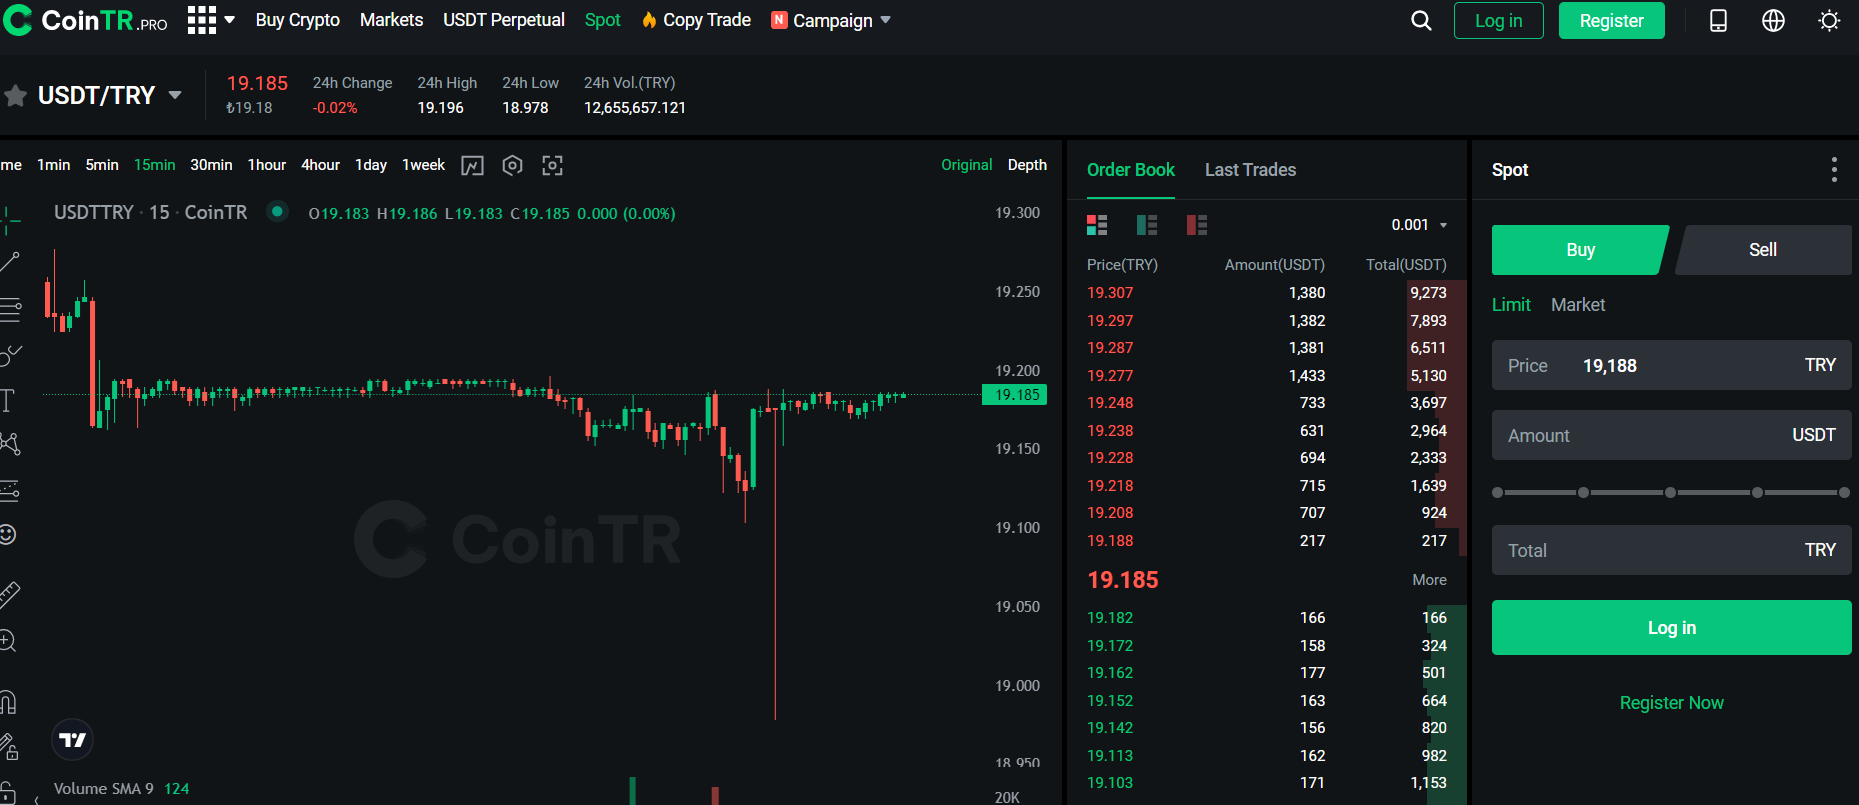Open the search magnifier in the header
The width and height of the screenshot is (1859, 805).
click(x=1421, y=21)
